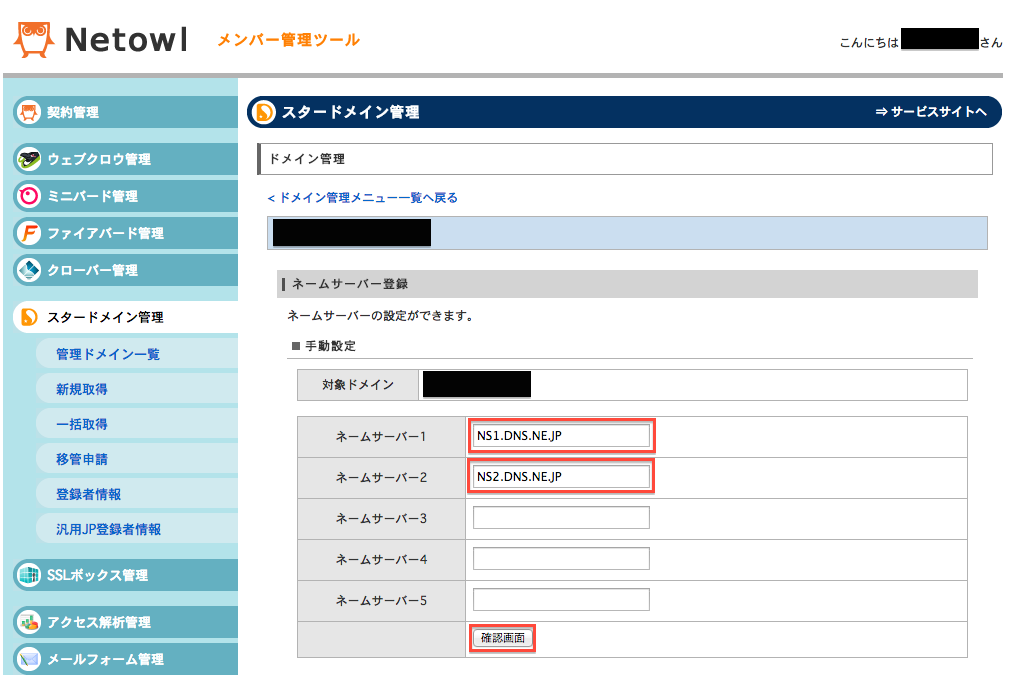Image resolution: width=1009 pixels, height=675 pixels.
Task: Click ドメイン管理メニュー一覧へ戻る link
Action: pos(362,198)
